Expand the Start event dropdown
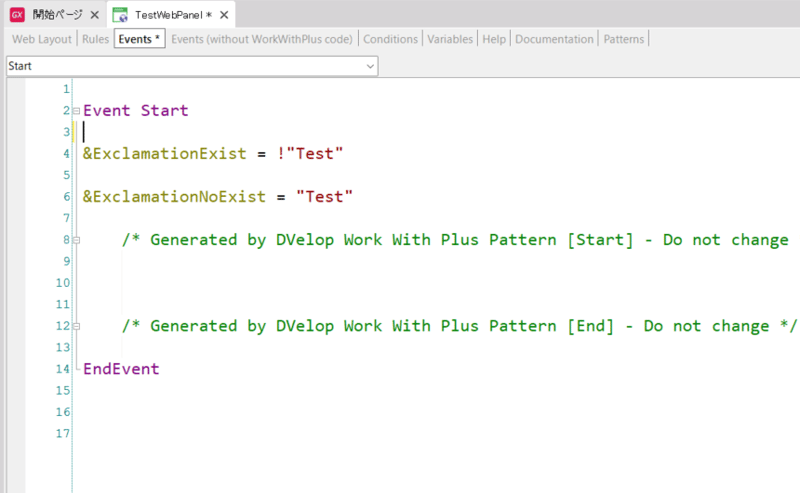Image resolution: width=800 pixels, height=493 pixels. [370, 66]
